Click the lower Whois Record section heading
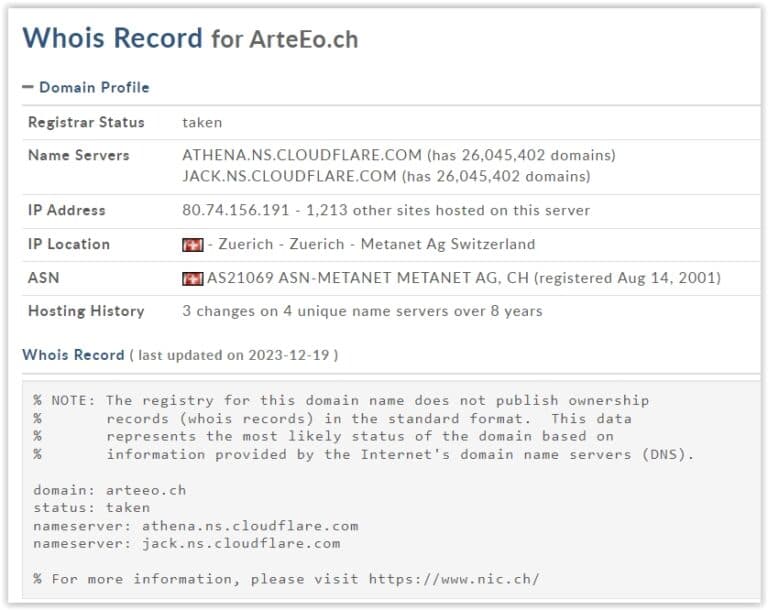Viewport: 768px width, 610px height. point(73,355)
